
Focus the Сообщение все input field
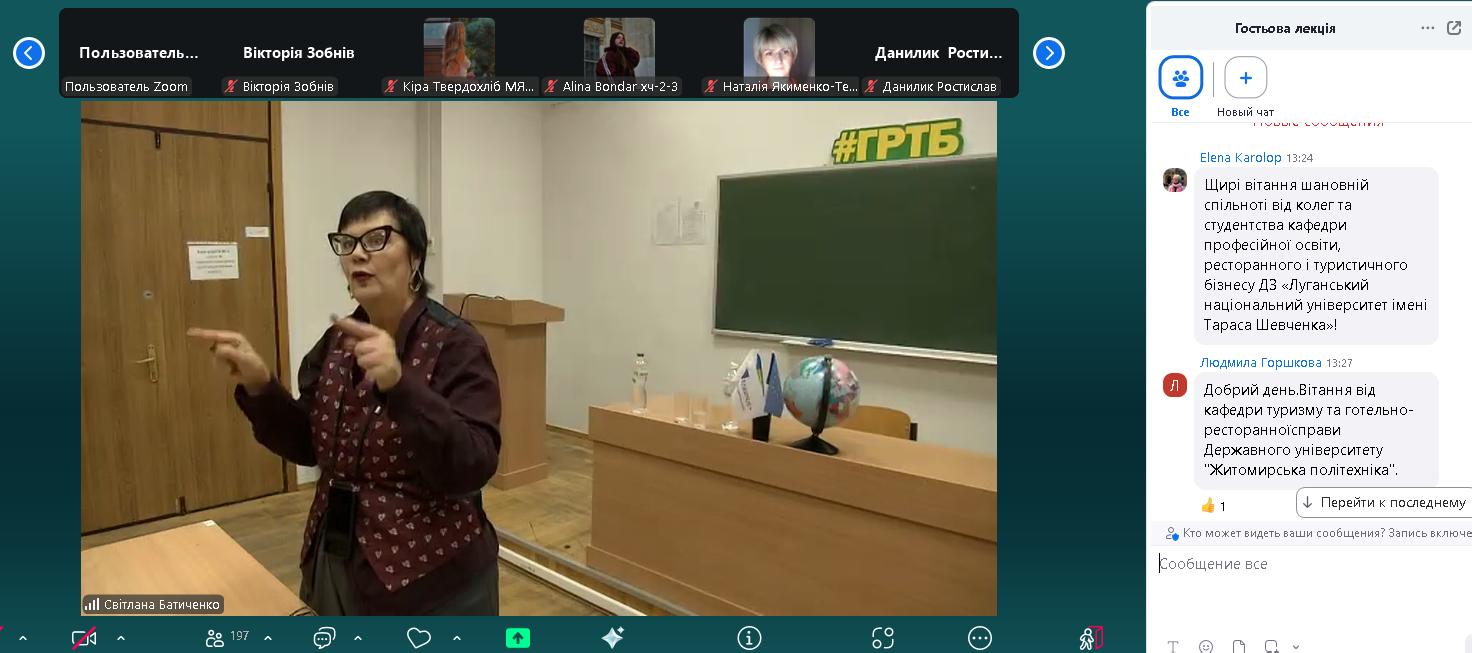coord(1310,564)
